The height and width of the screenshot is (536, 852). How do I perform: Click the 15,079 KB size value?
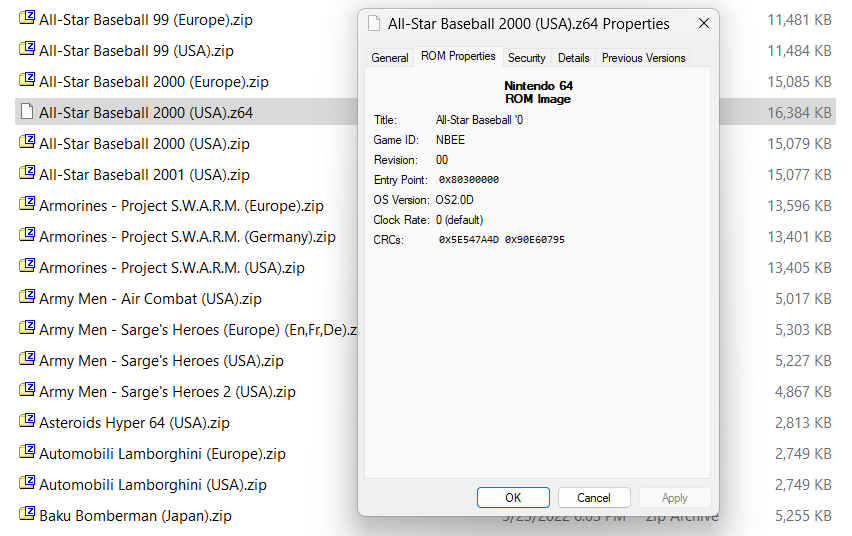point(799,144)
